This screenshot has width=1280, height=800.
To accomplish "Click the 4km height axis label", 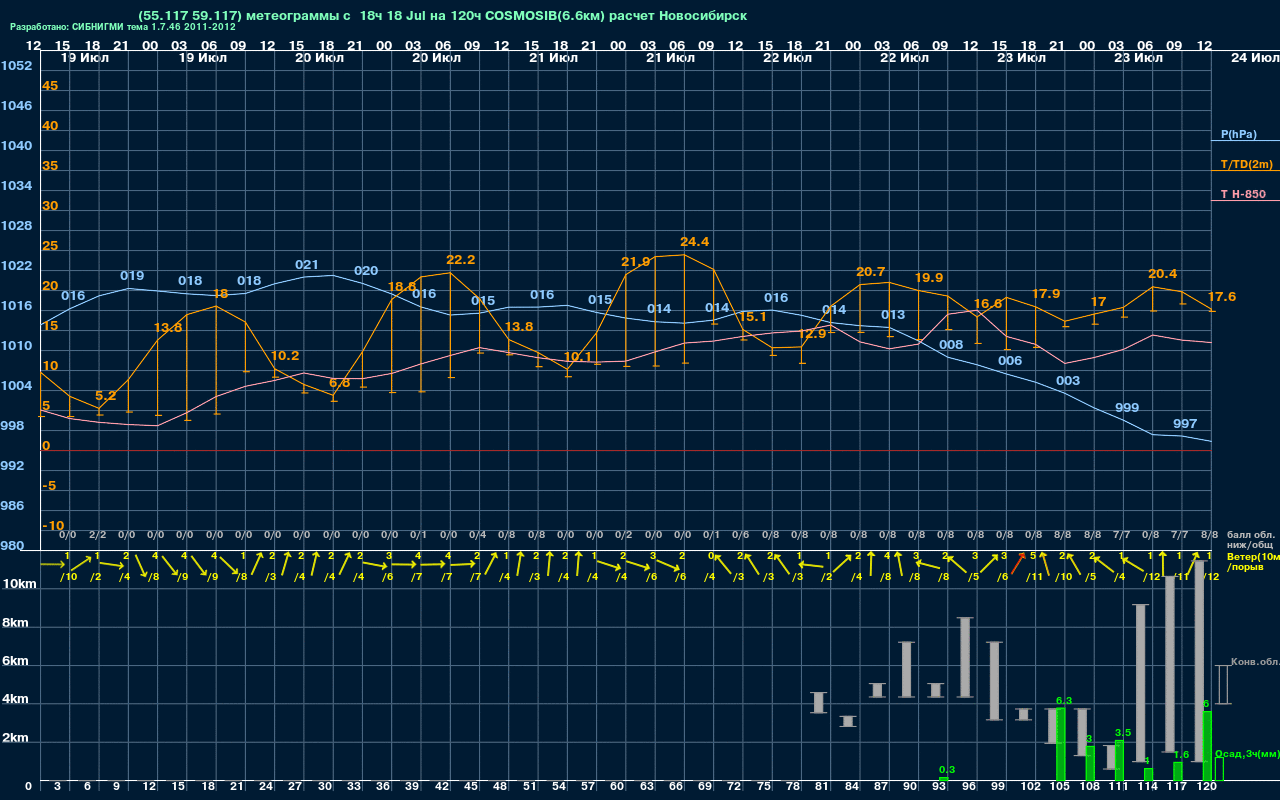I will (x=16, y=700).
